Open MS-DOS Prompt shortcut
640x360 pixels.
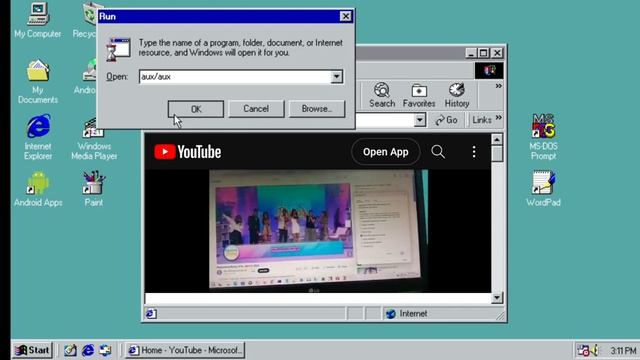click(543, 137)
